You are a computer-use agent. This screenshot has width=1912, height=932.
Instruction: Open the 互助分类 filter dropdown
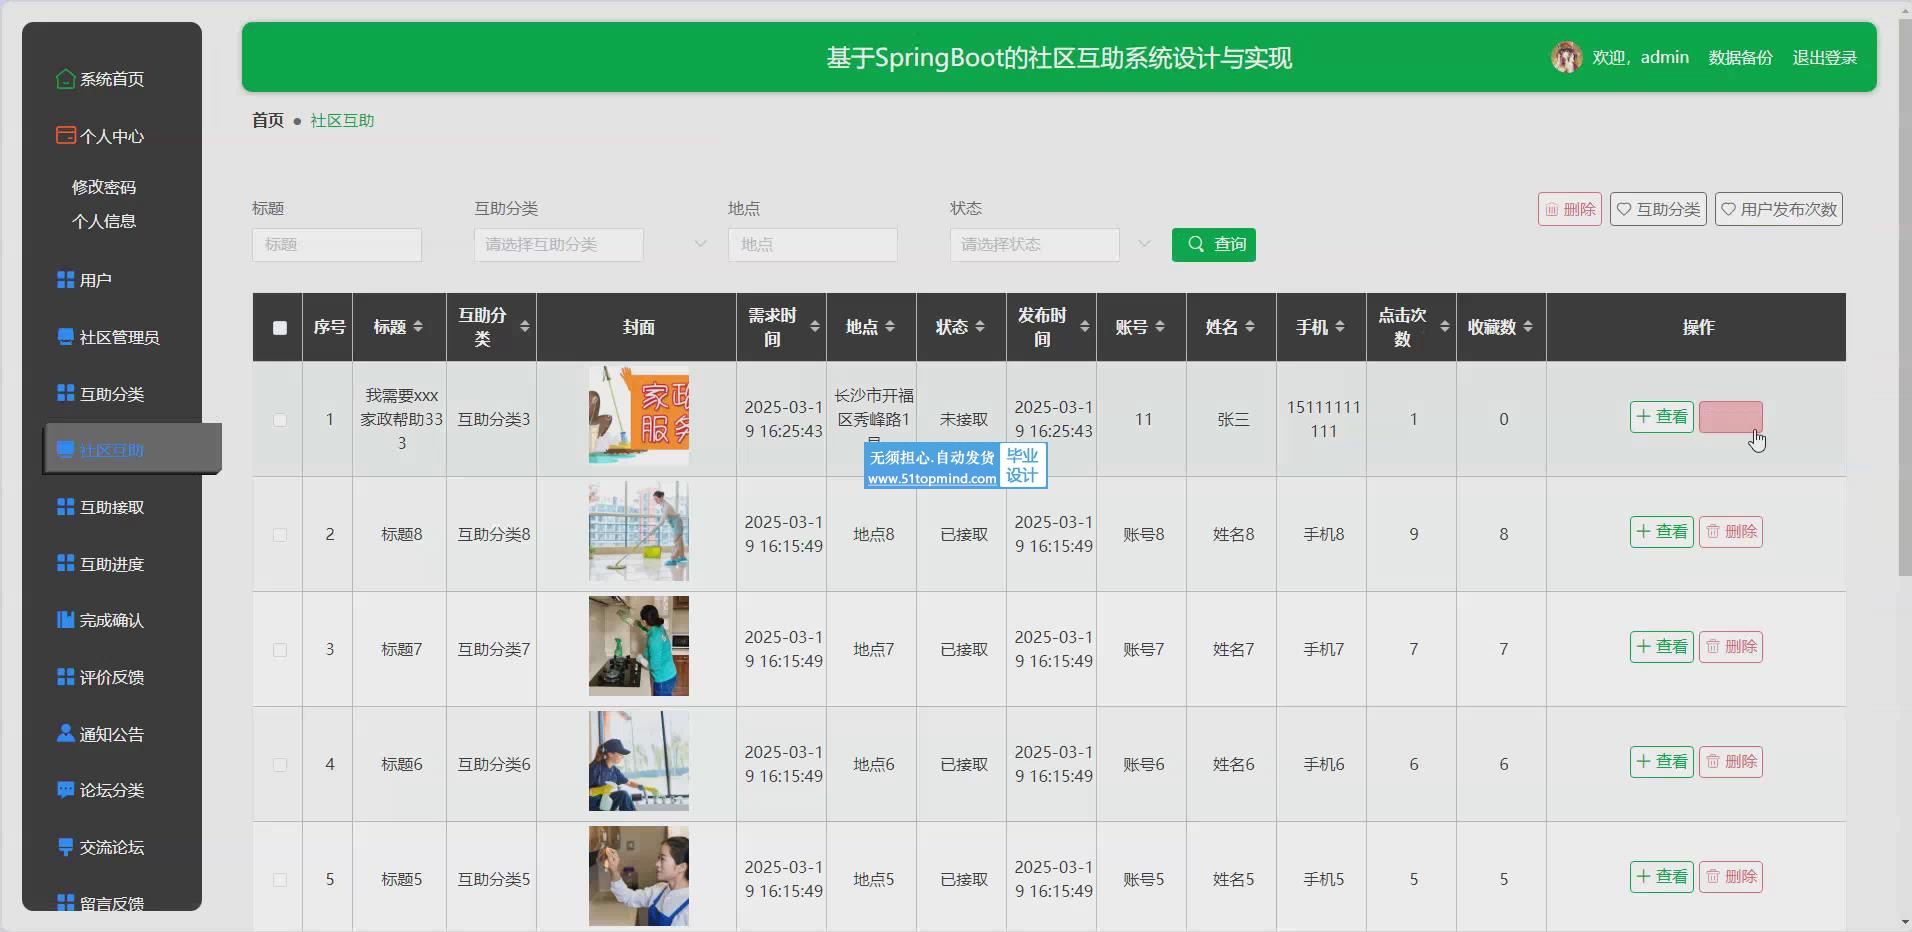pyautogui.click(x=590, y=245)
